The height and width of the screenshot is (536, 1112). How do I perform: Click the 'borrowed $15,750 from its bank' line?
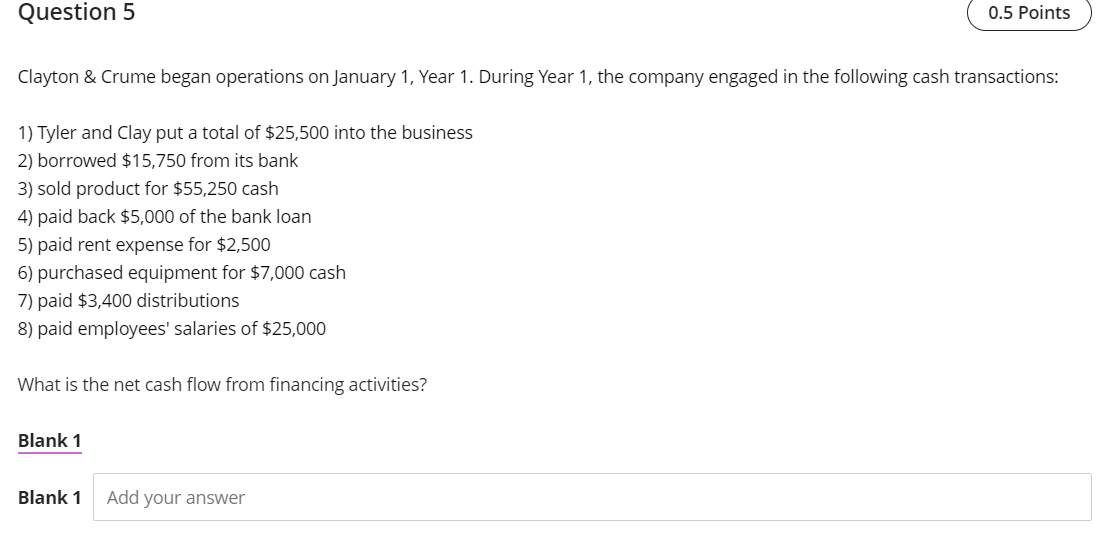(x=158, y=161)
